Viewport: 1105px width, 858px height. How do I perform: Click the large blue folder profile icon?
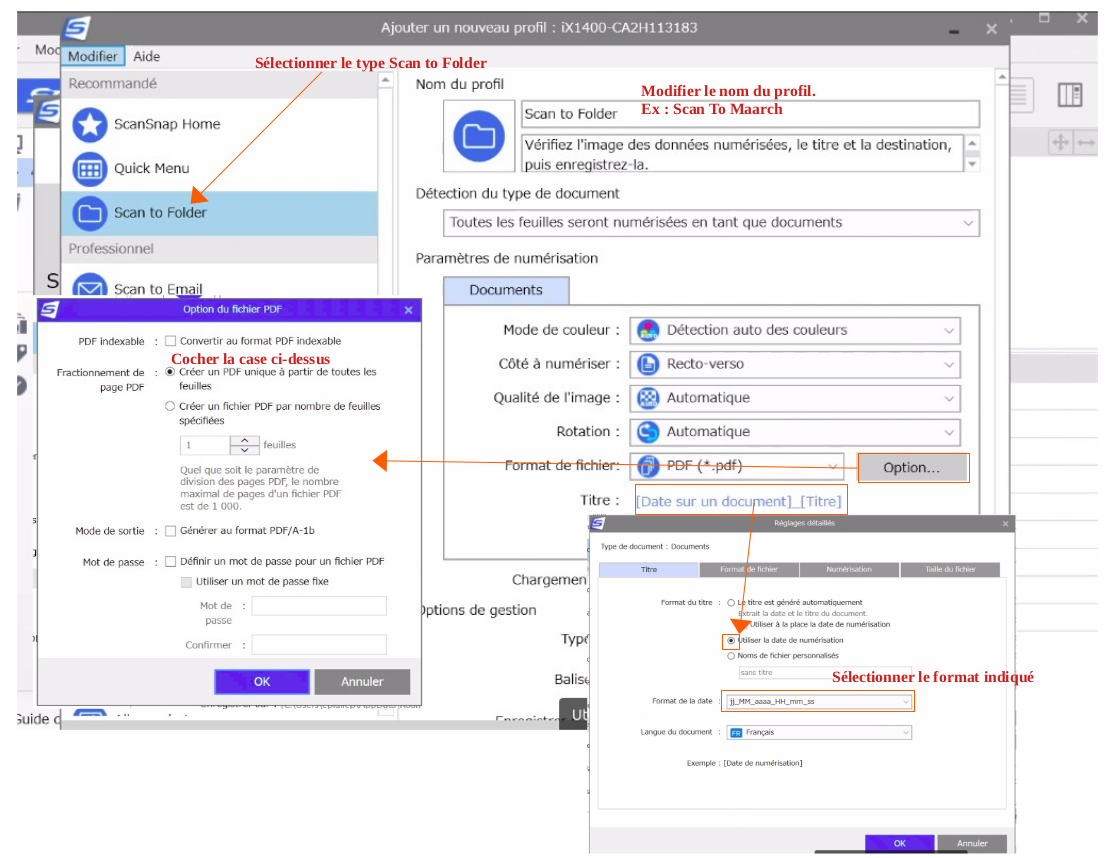click(478, 137)
